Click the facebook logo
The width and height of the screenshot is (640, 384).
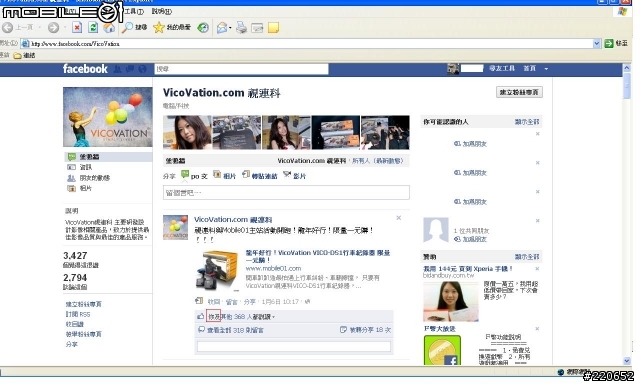pos(85,69)
